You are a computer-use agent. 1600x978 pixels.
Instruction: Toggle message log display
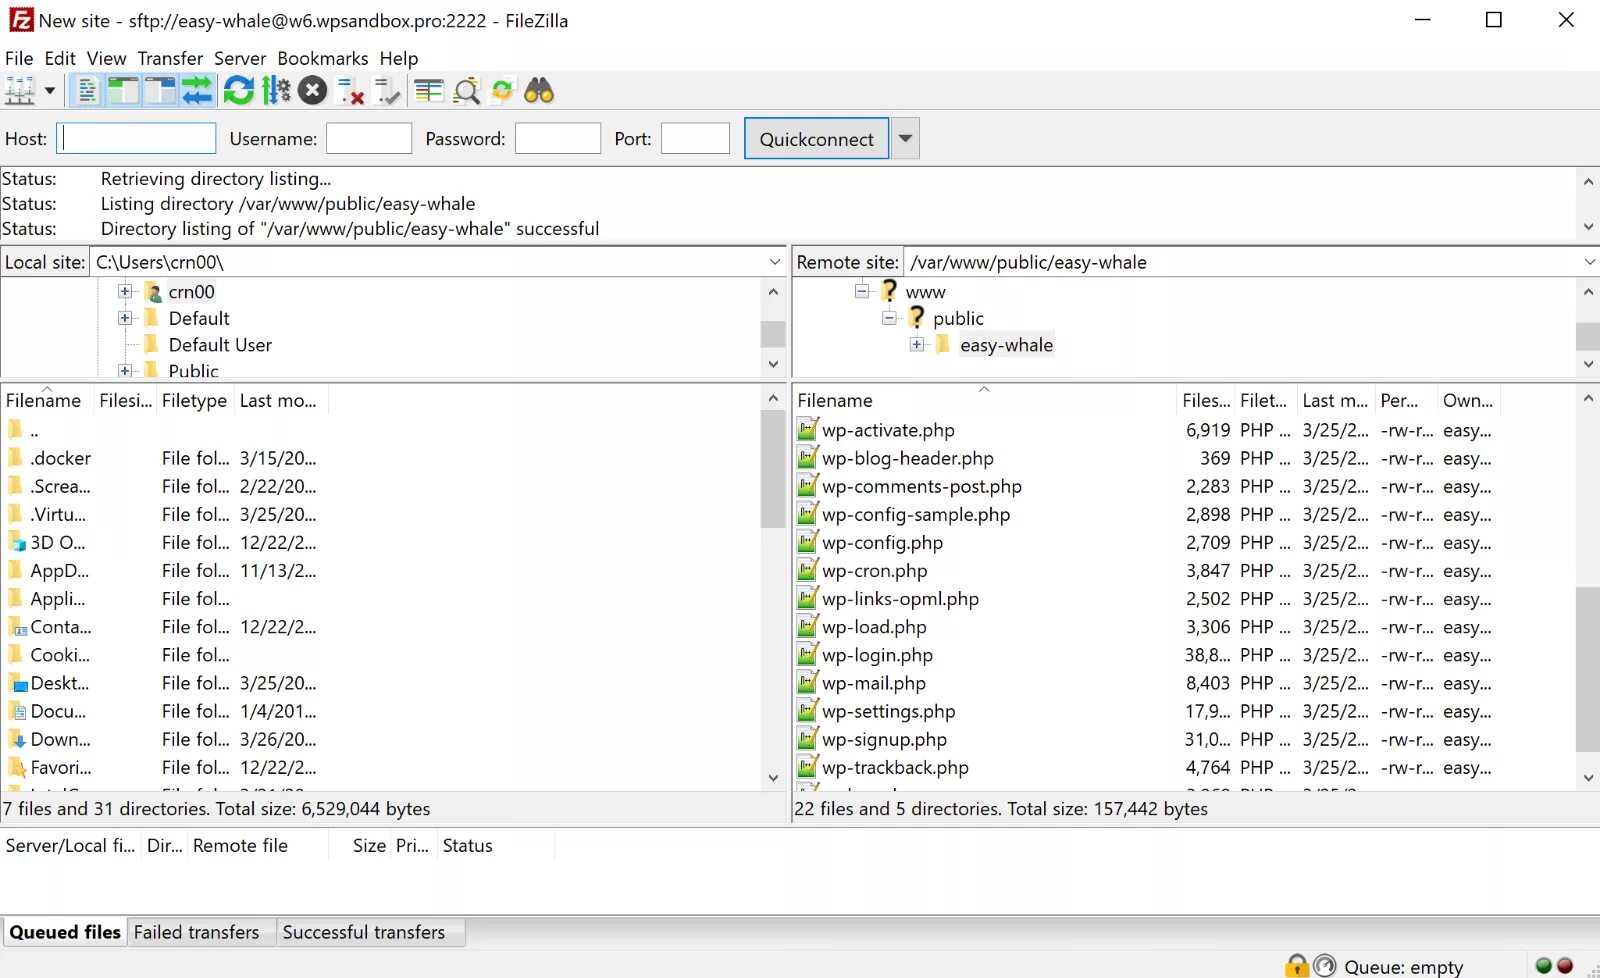click(87, 91)
